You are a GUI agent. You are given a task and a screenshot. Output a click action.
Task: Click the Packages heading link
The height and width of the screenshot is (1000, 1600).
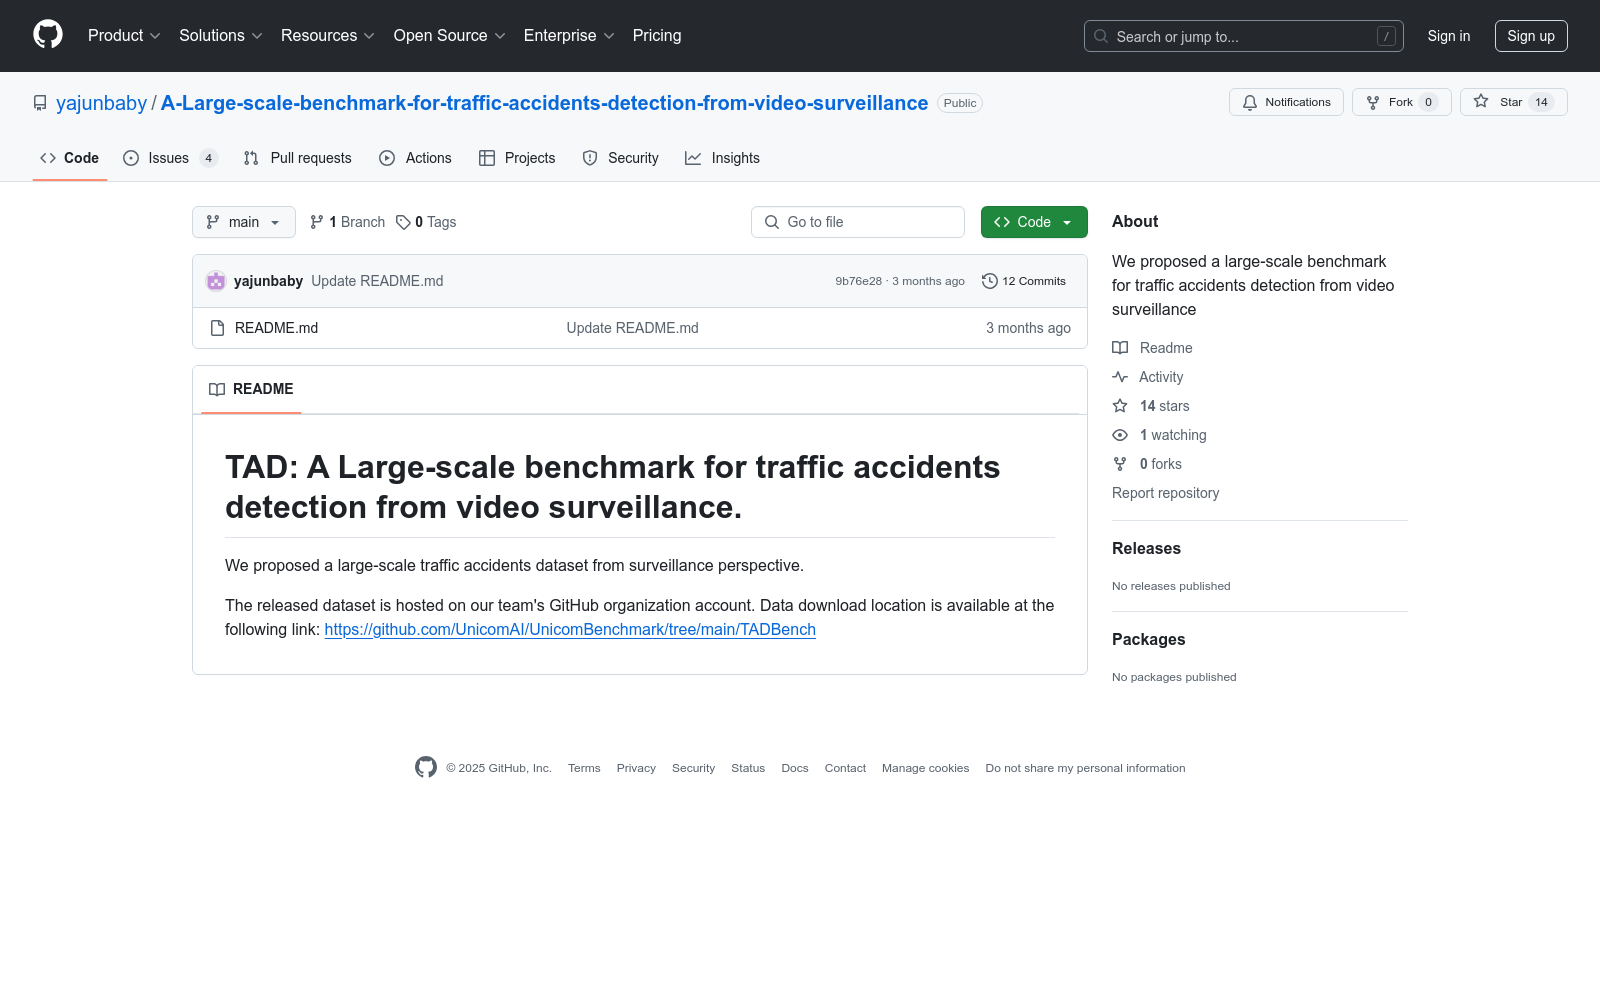point(1148,639)
